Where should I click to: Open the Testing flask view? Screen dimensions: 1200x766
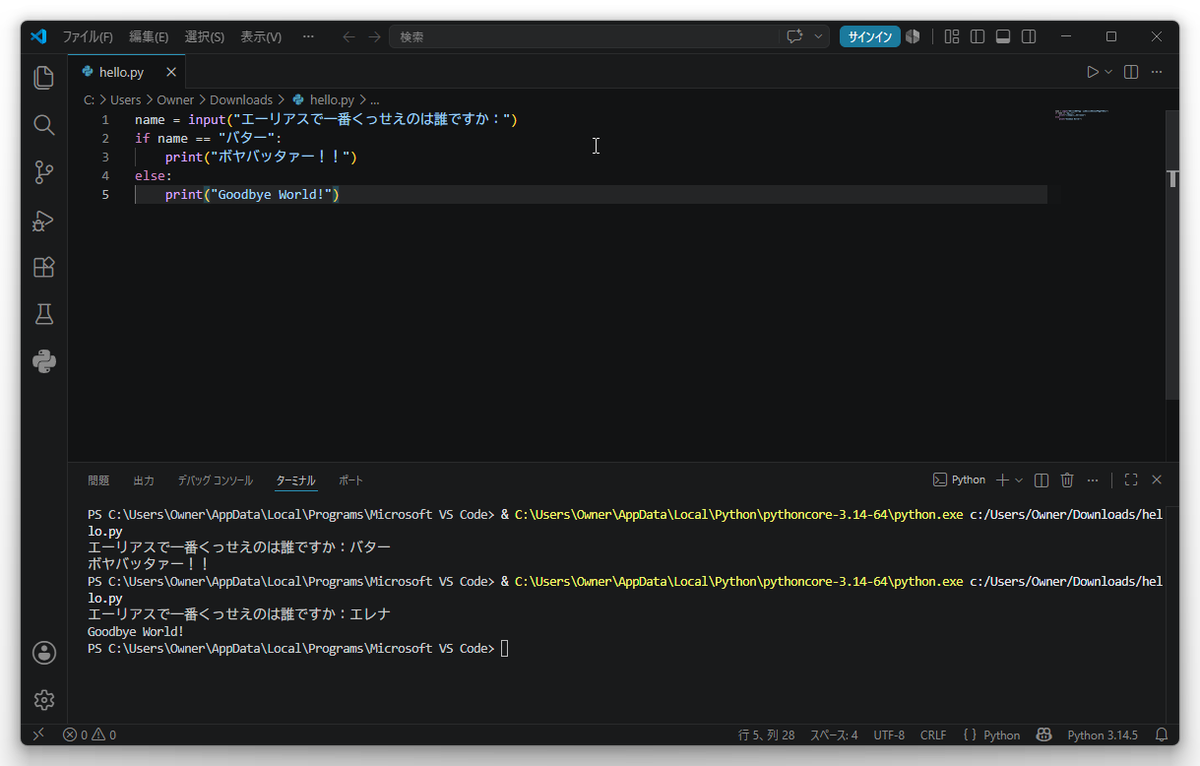[x=44, y=314]
